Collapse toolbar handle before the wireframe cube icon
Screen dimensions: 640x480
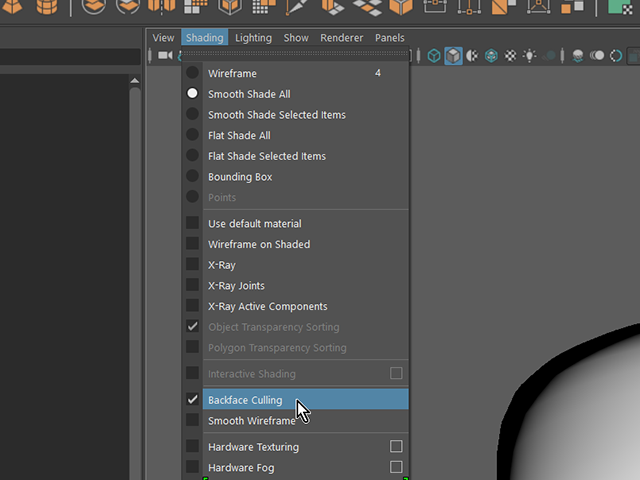(418, 56)
